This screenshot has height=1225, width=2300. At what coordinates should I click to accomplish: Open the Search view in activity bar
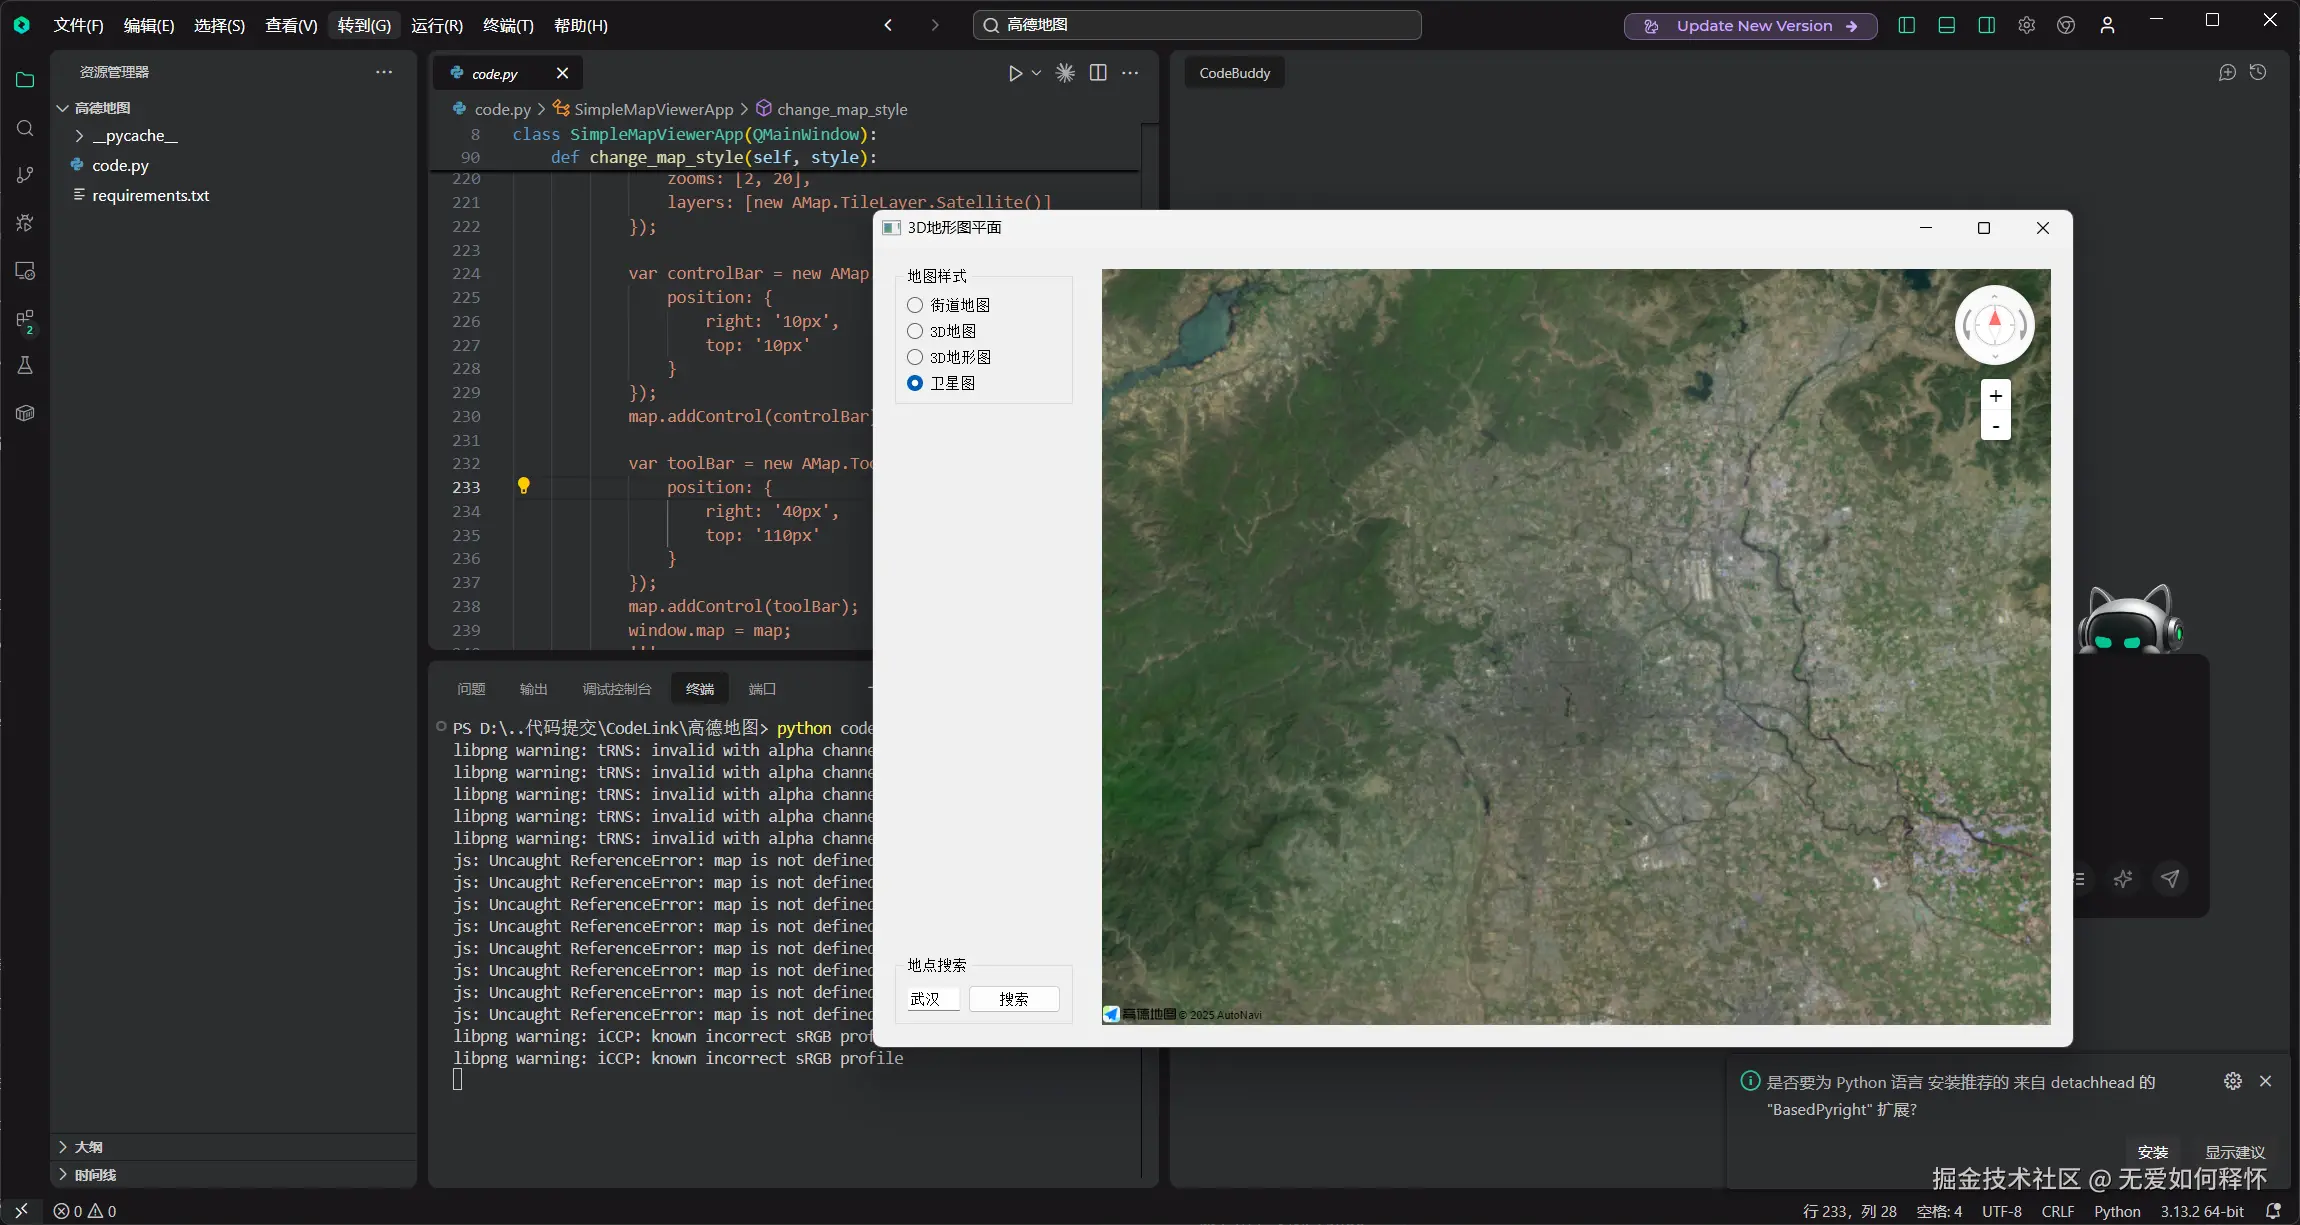(25, 128)
